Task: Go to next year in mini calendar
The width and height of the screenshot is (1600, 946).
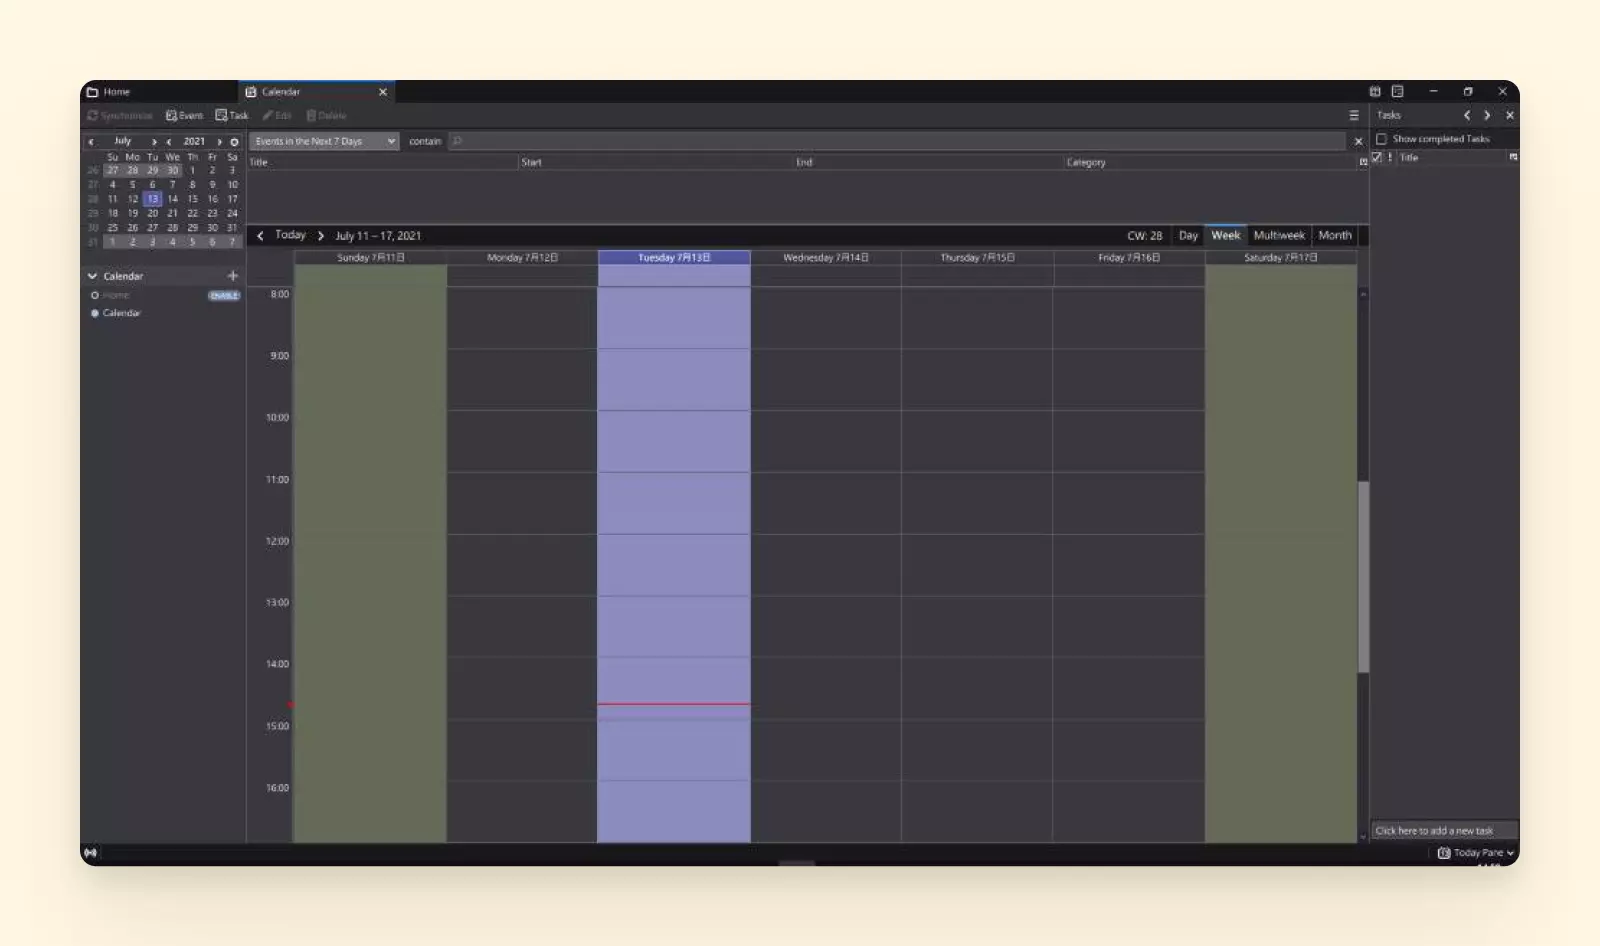Action: pos(219,142)
